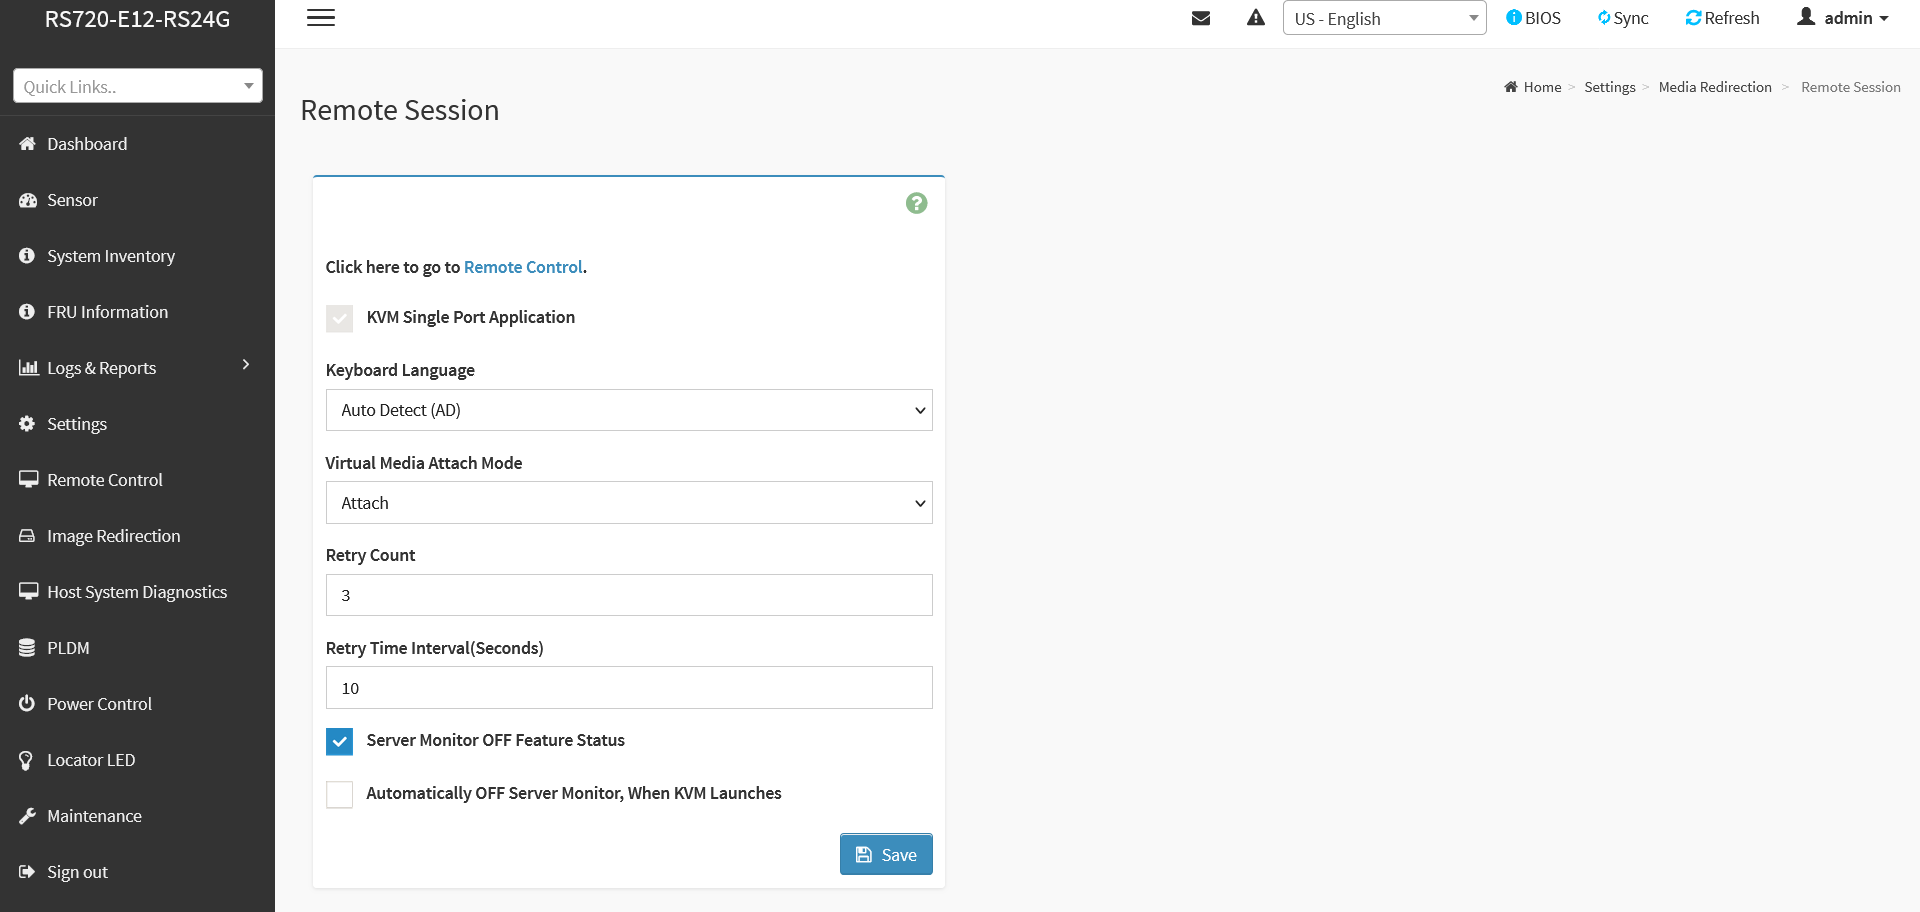Click the floppy-disk icon on Save
The height and width of the screenshot is (912, 1920).
[x=864, y=855]
